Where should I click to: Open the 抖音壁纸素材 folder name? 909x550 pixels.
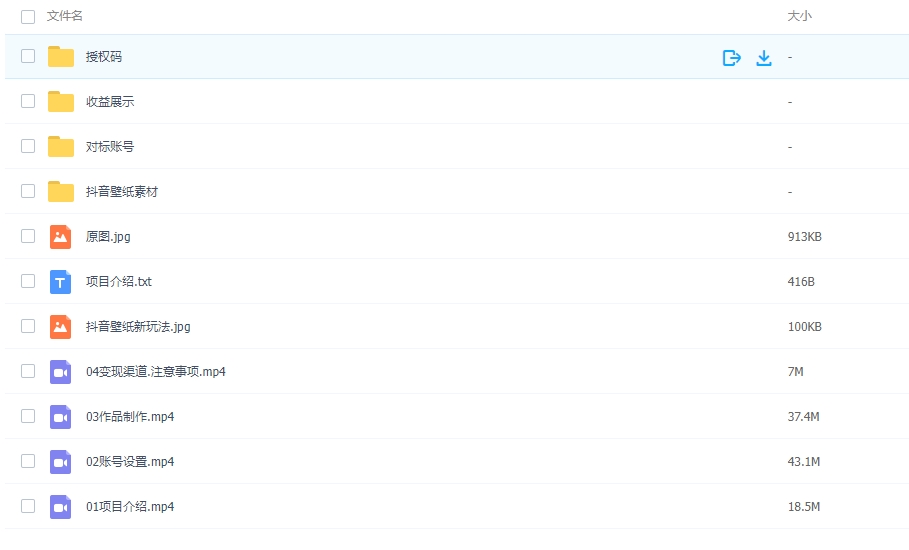point(121,191)
